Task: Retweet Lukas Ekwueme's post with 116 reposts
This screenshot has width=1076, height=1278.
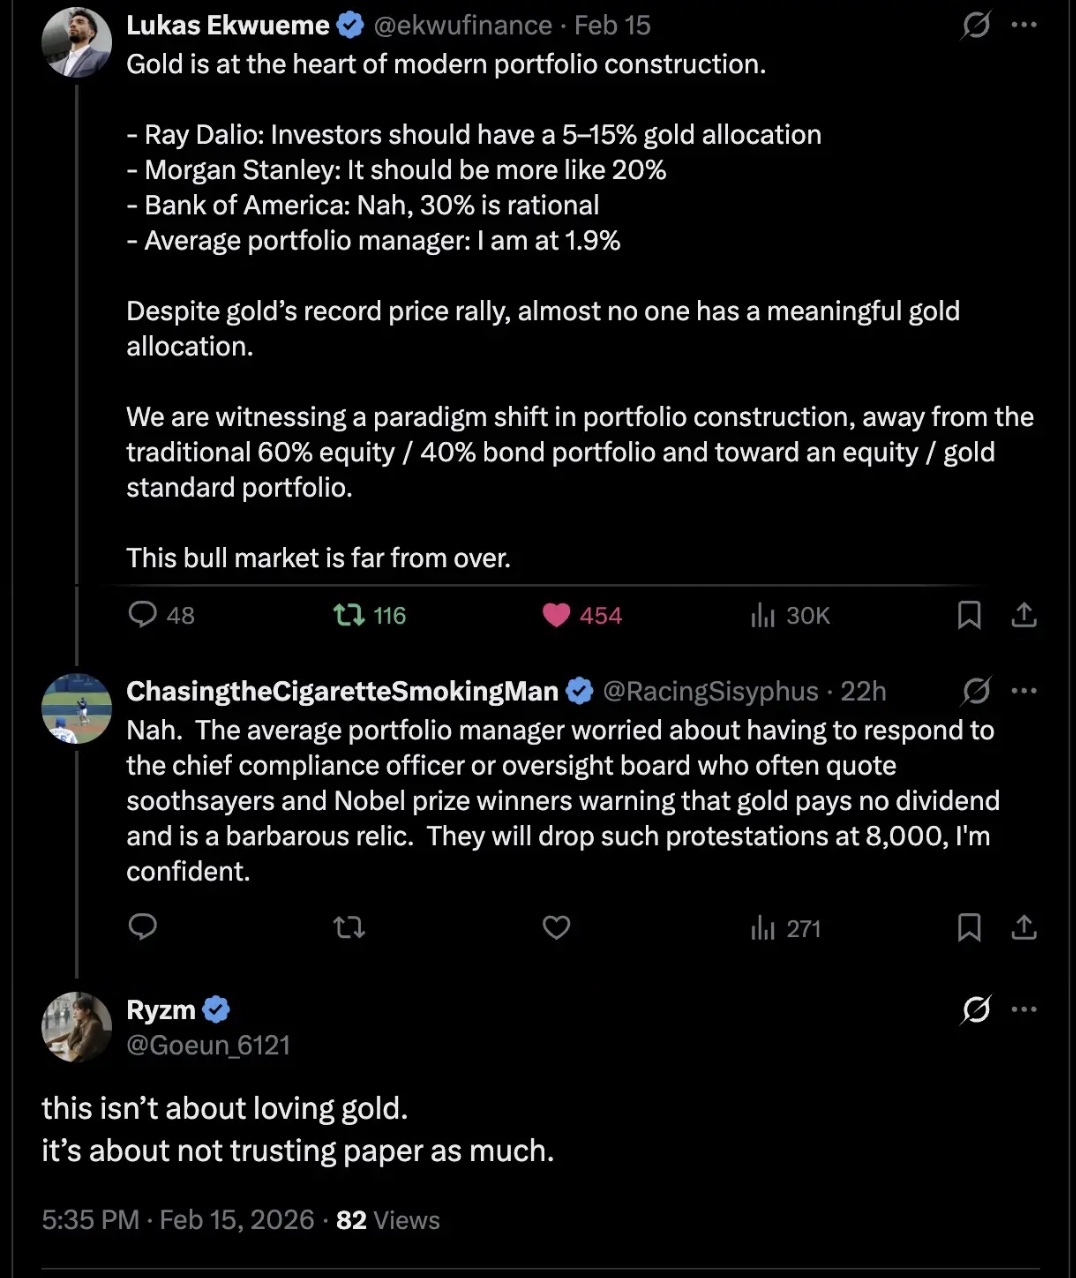Action: tap(349, 615)
